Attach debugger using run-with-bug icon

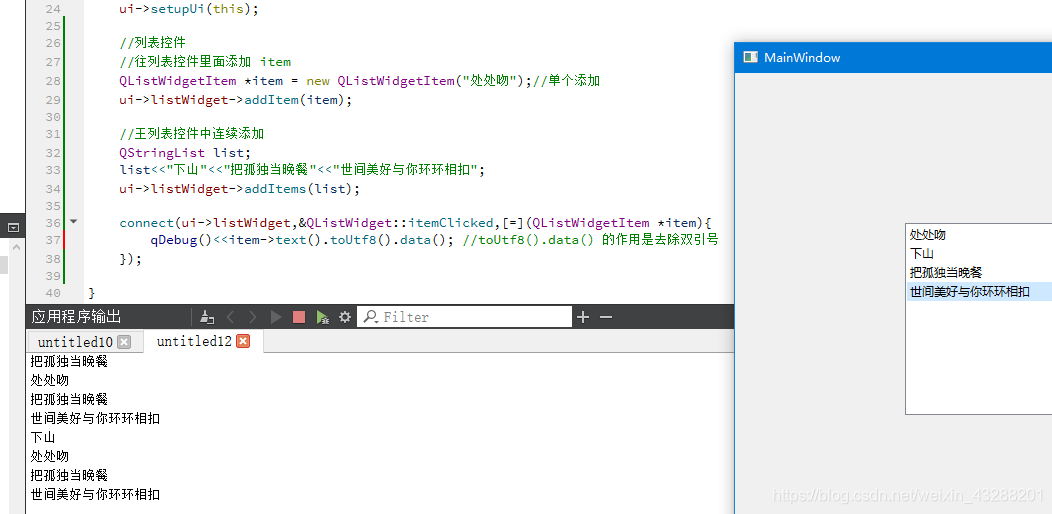(323, 317)
